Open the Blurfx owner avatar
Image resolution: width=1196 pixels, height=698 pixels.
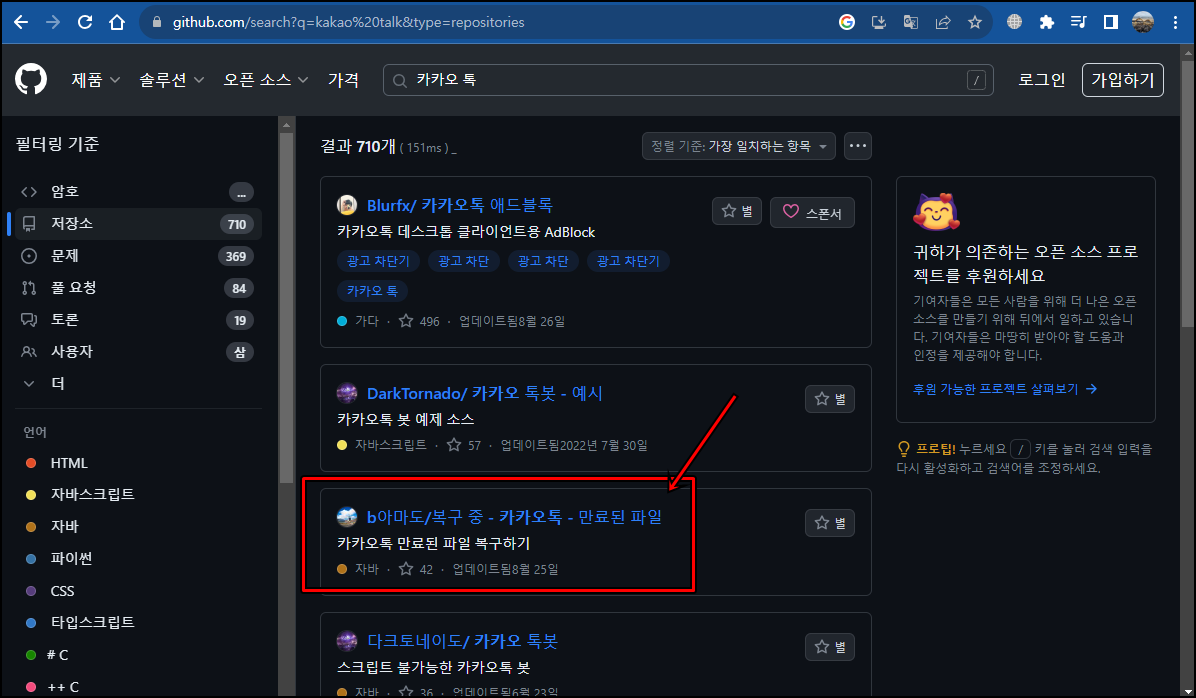[x=347, y=205]
